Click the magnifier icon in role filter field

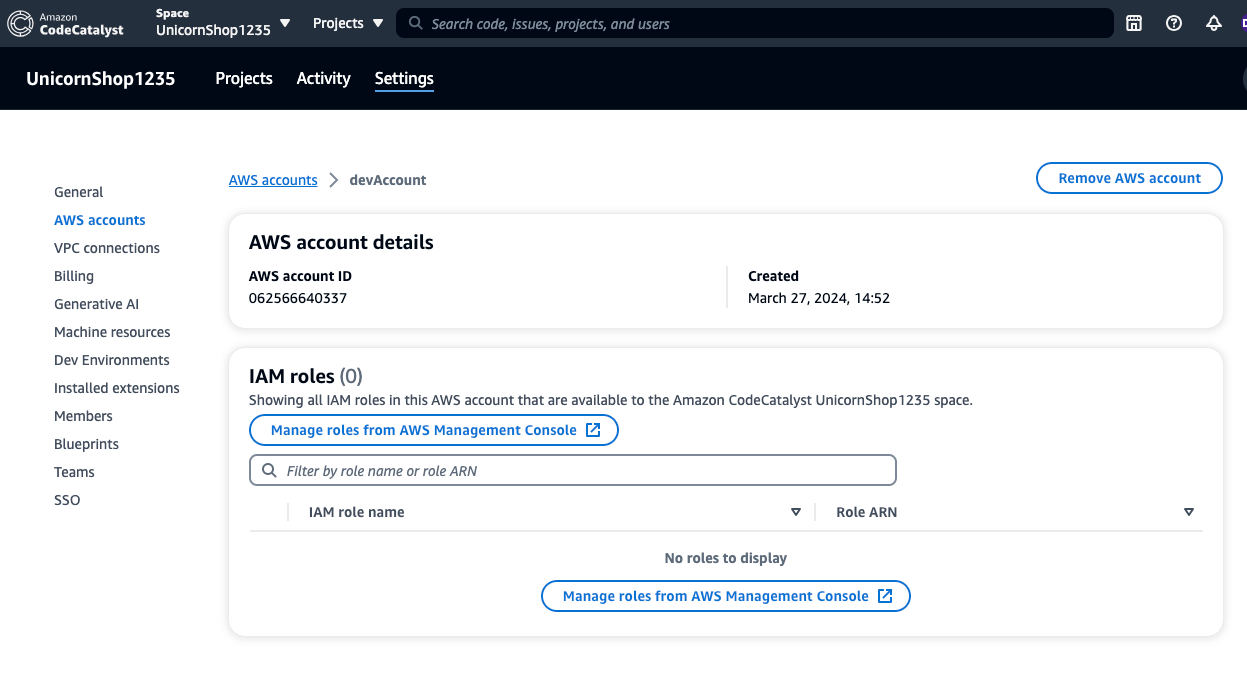pyautogui.click(x=269, y=470)
